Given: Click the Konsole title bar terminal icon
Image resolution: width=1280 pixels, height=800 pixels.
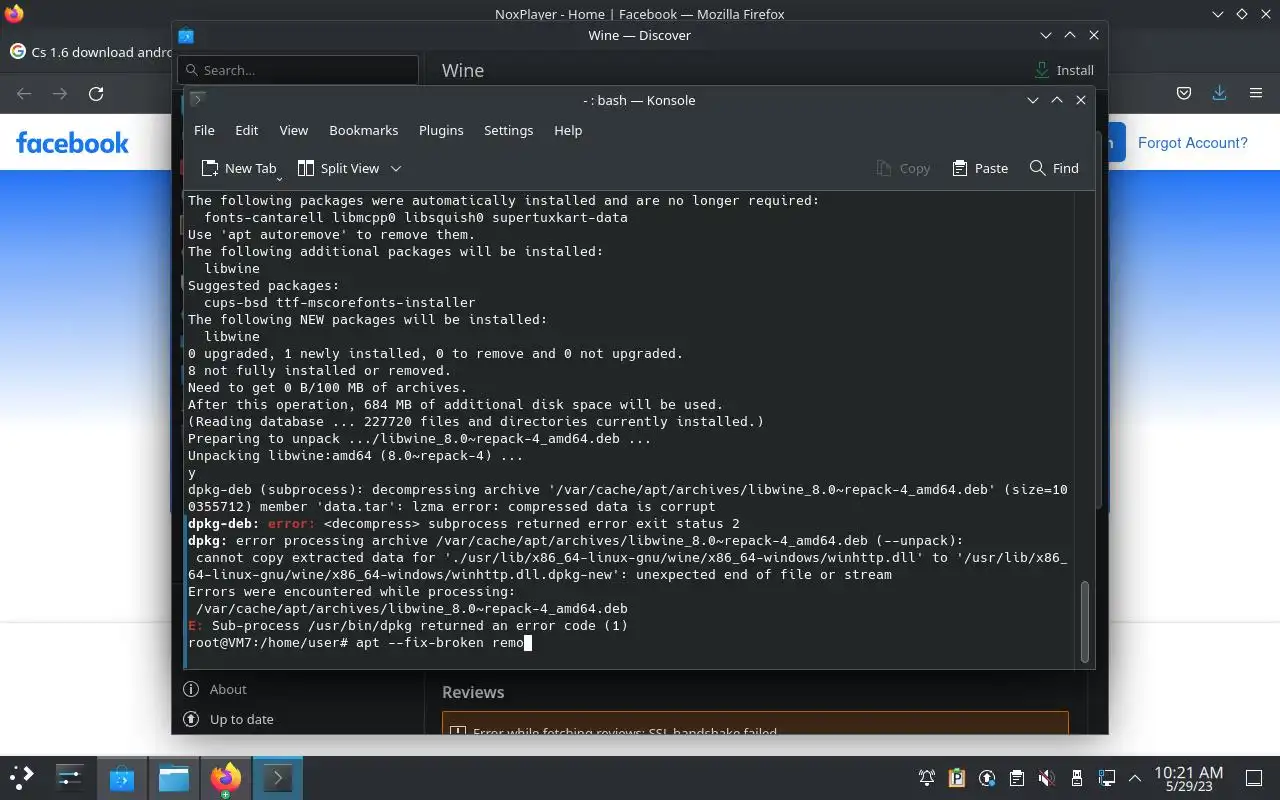Looking at the screenshot, I should pyautogui.click(x=197, y=99).
